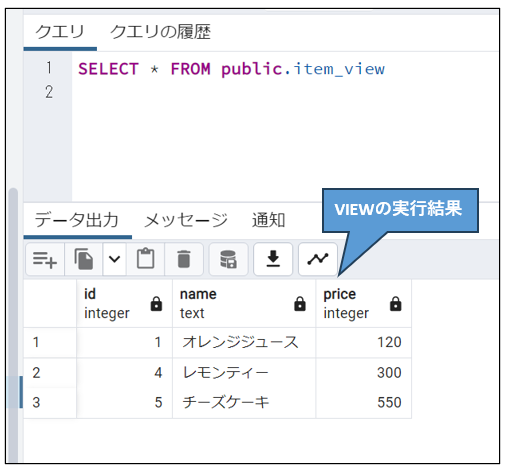506x472 pixels.
Task: Open the メッセージ tab
Action: click(186, 220)
